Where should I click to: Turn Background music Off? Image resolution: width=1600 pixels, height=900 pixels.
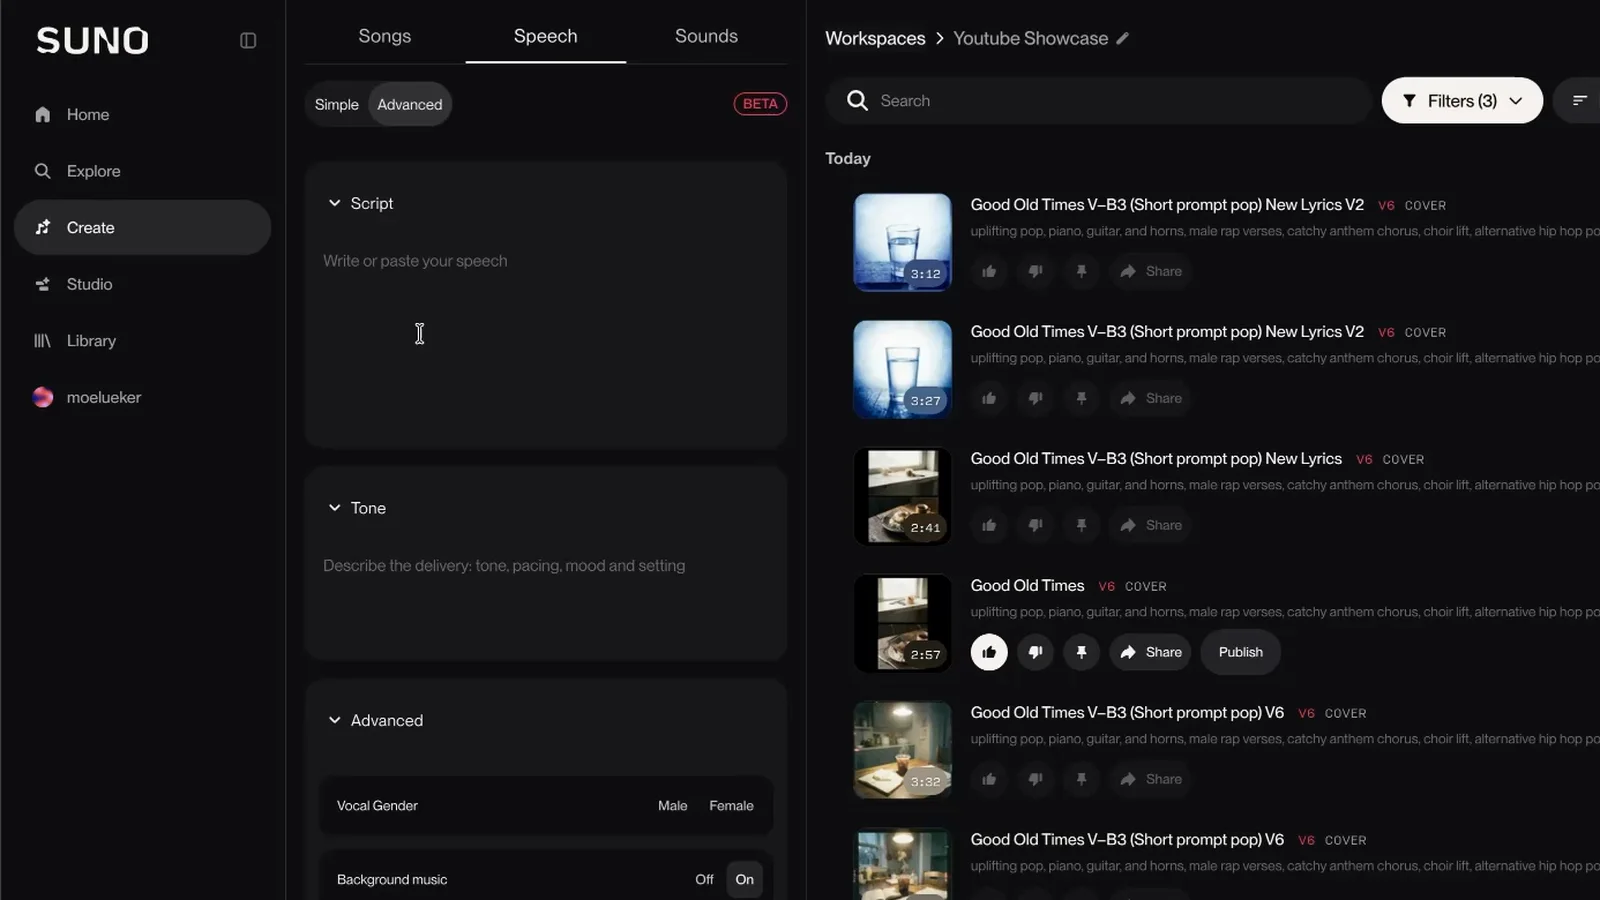(x=704, y=880)
